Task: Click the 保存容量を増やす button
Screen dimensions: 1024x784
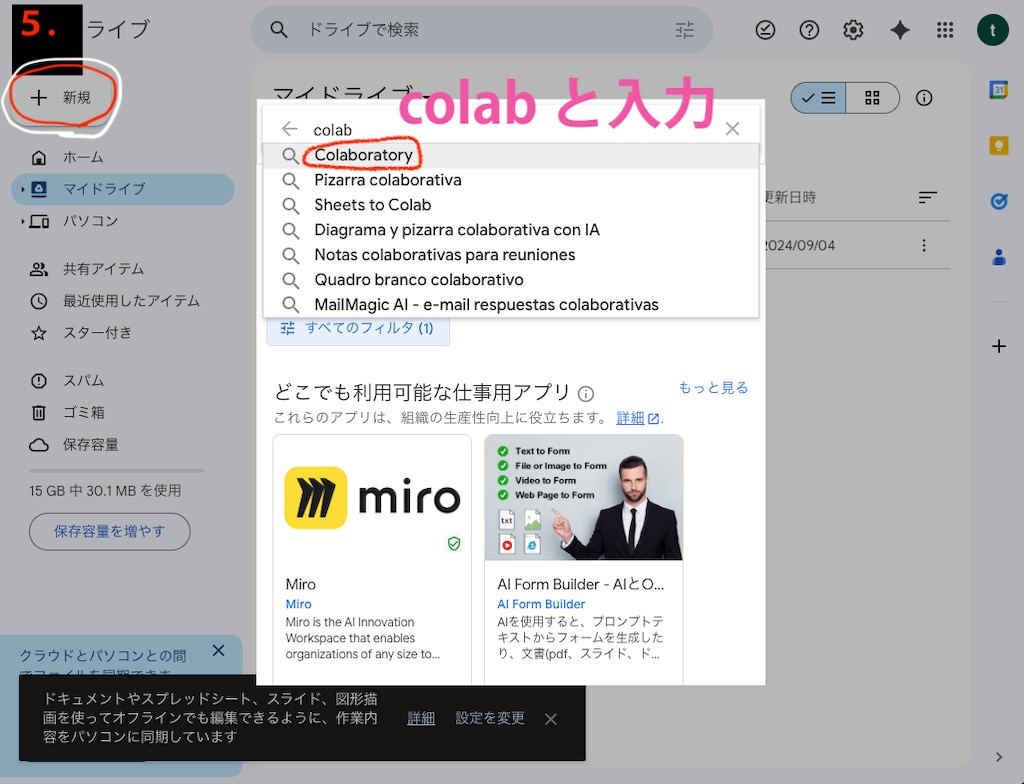Action: [109, 531]
